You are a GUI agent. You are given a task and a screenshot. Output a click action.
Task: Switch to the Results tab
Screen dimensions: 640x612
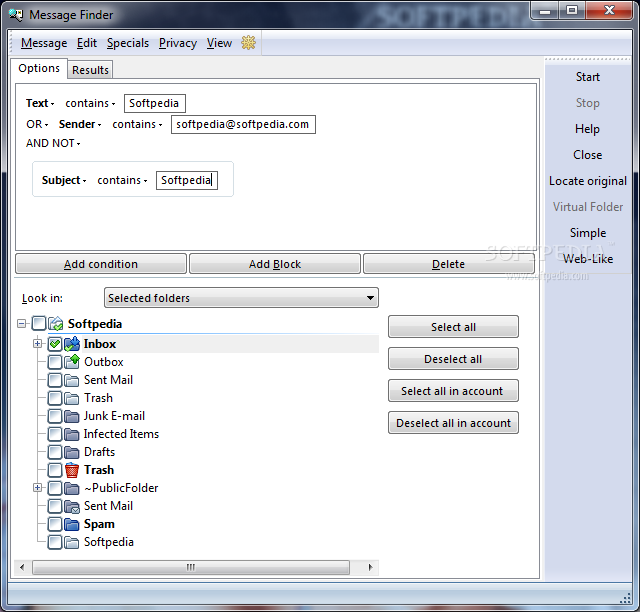(x=90, y=70)
